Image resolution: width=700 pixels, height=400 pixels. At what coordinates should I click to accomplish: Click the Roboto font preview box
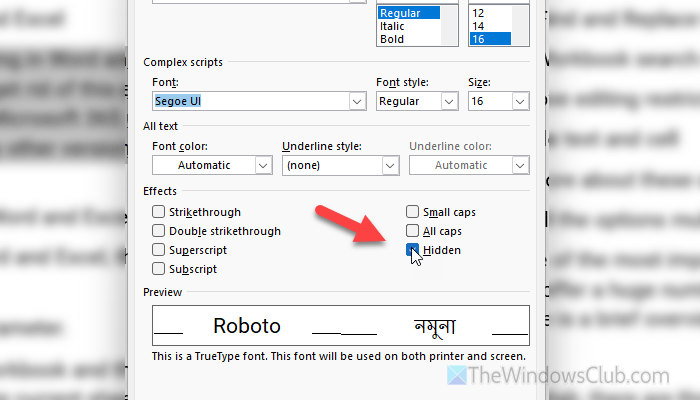point(341,325)
